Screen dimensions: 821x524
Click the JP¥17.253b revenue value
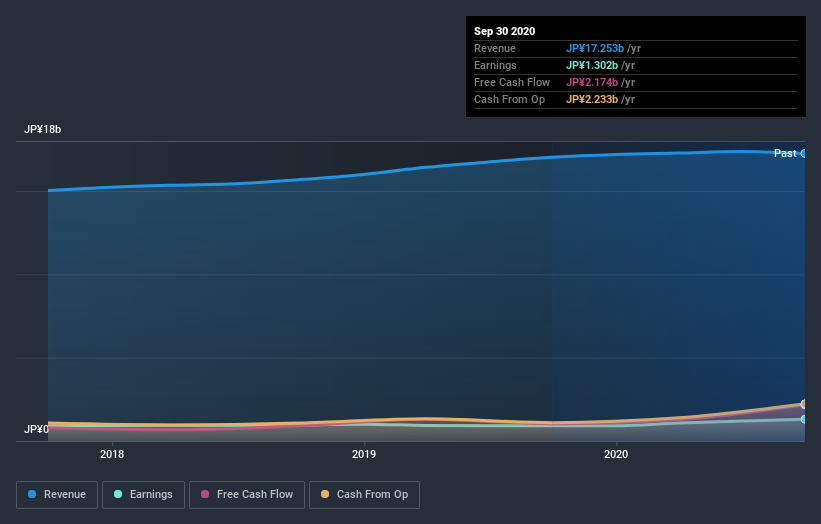pyautogui.click(x=595, y=48)
